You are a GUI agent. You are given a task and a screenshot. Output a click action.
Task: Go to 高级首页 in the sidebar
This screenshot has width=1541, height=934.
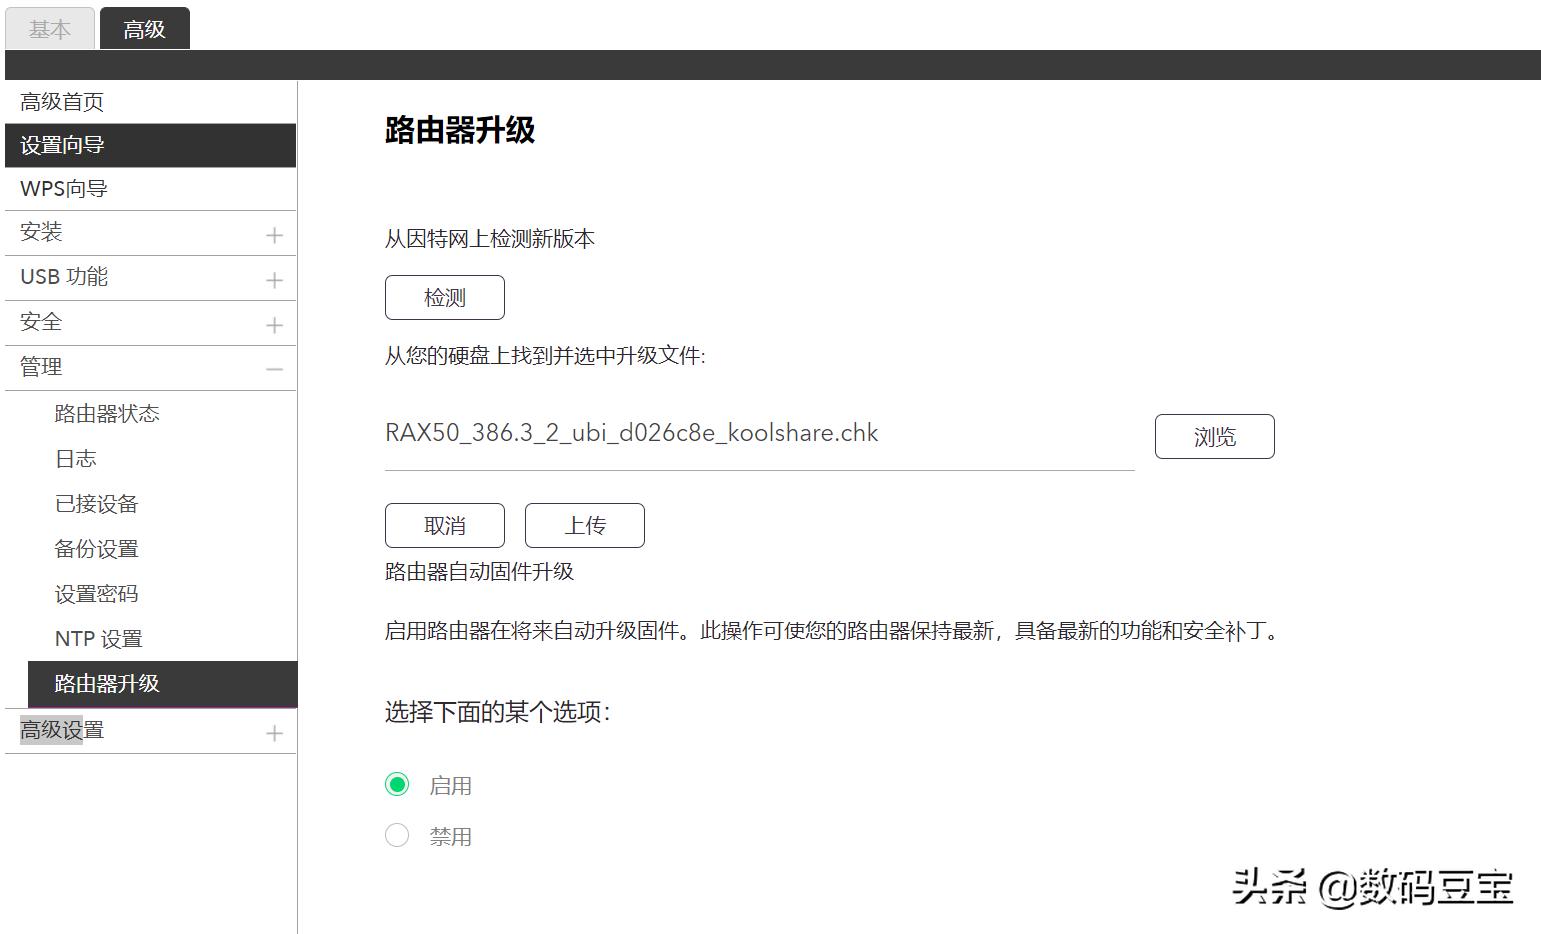click(x=60, y=100)
